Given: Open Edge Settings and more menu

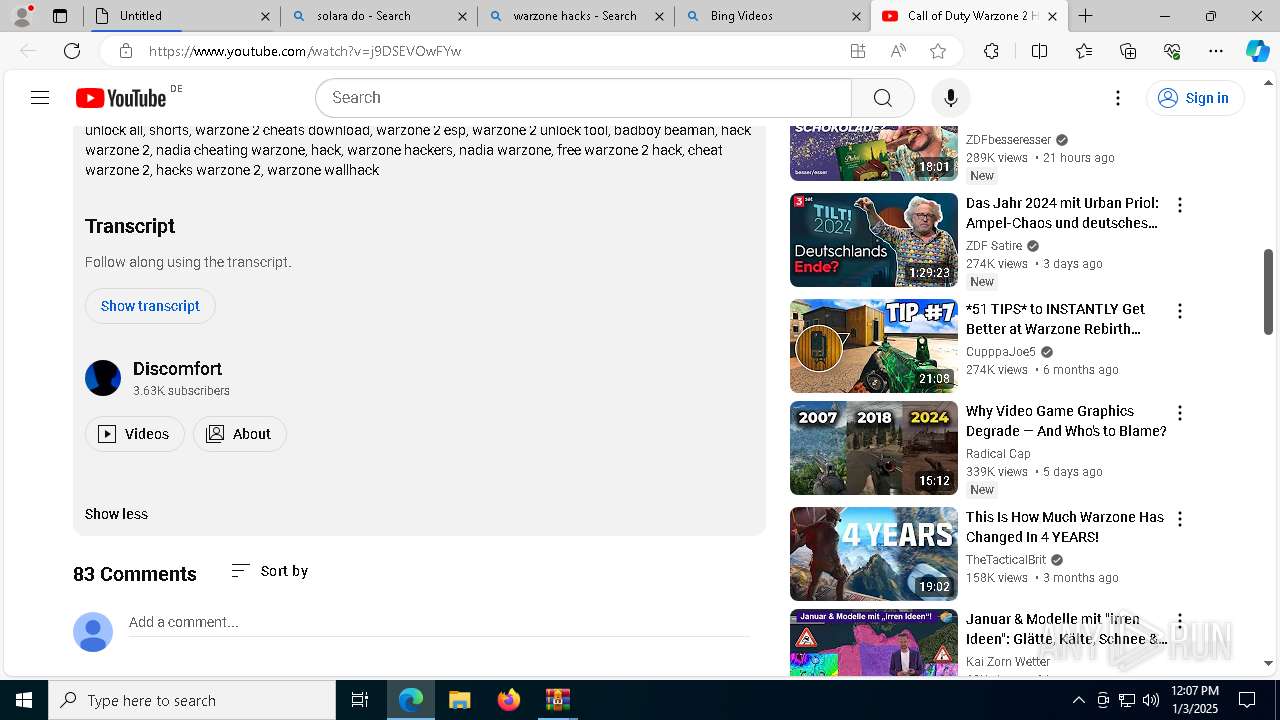Looking at the screenshot, I should pyautogui.click(x=1216, y=51).
